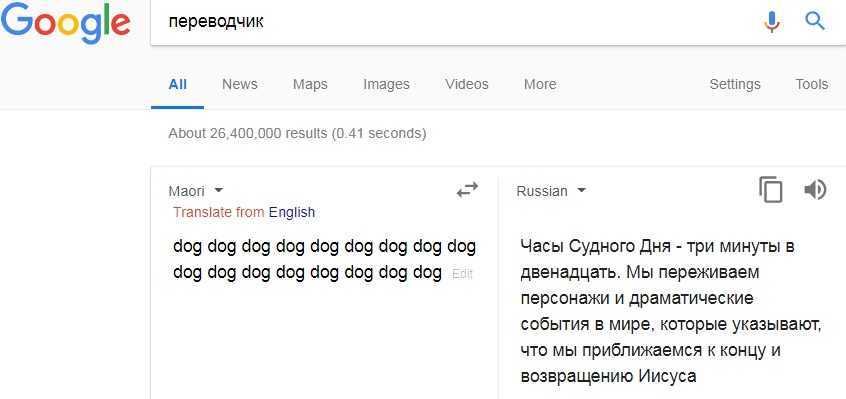Listen to translation via speaker icon

[x=815, y=190]
